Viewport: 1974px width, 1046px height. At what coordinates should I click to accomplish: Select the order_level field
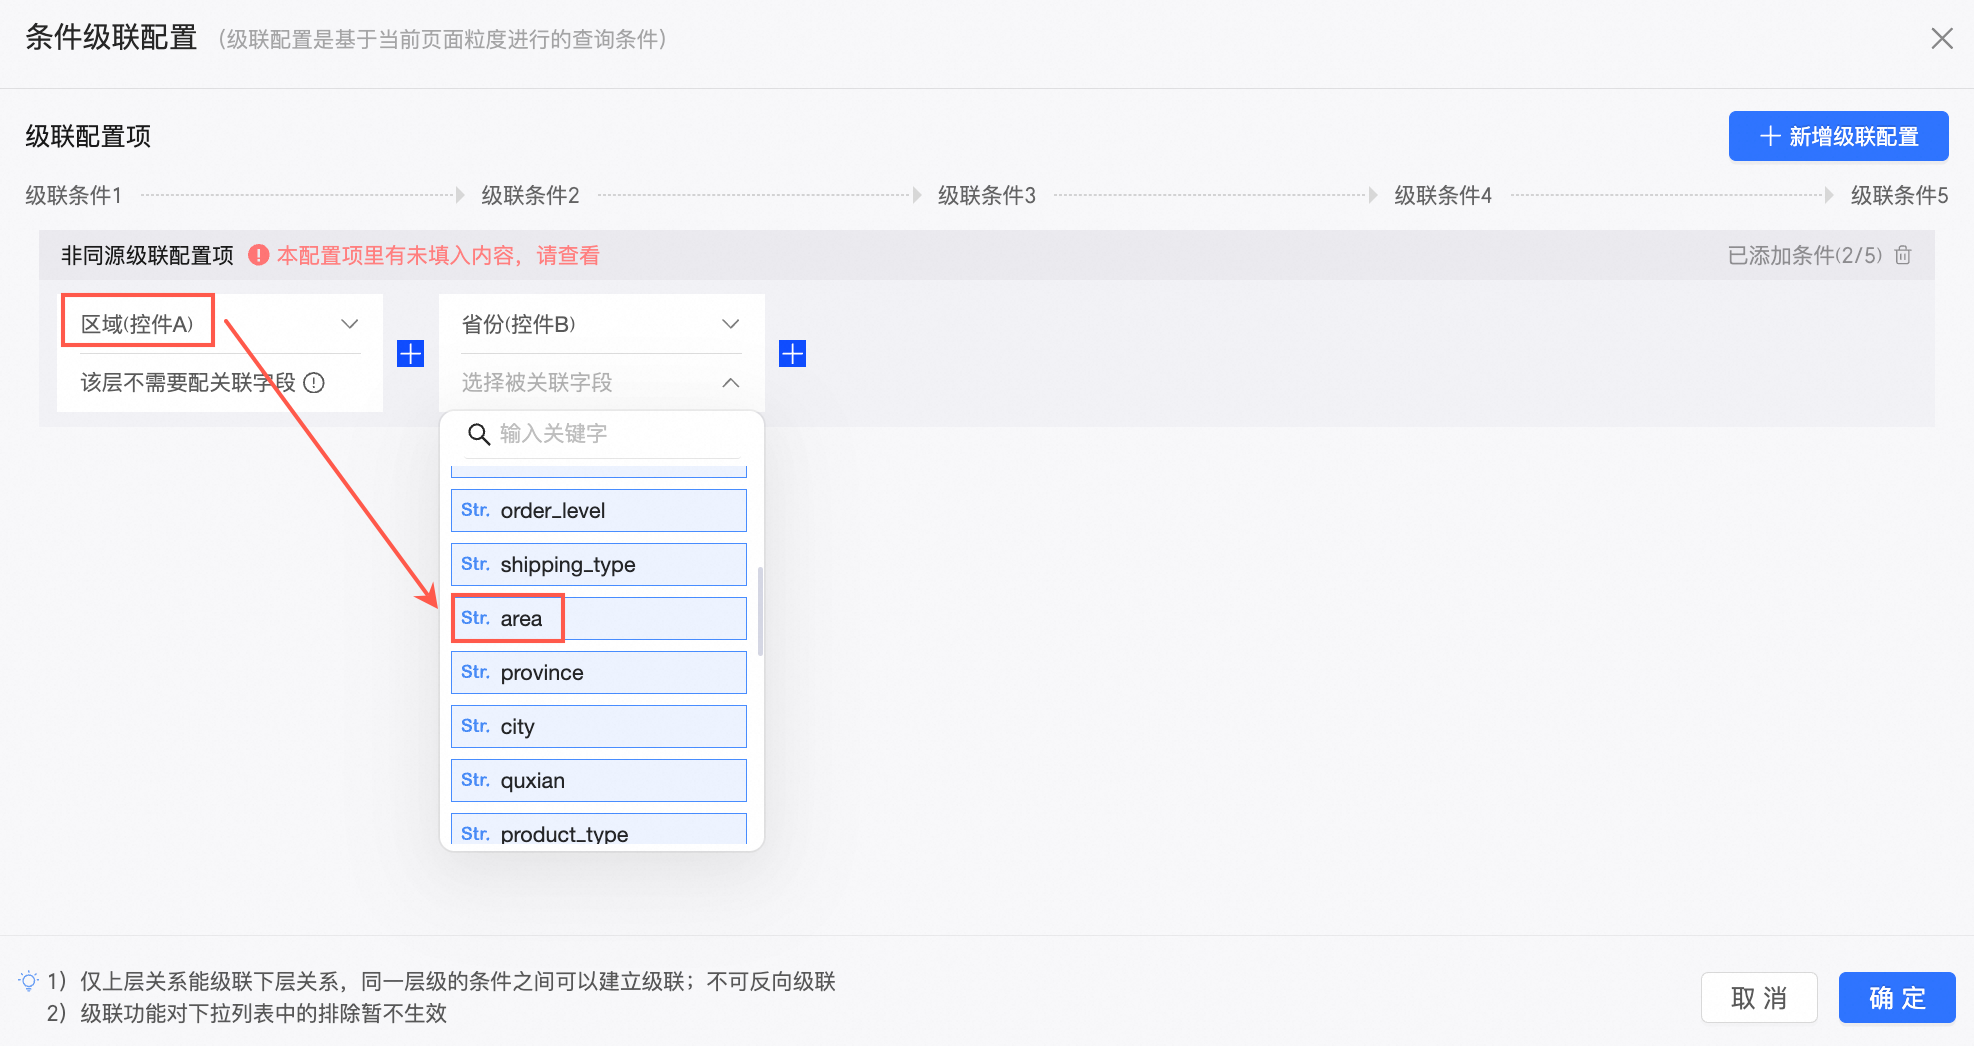coord(598,510)
